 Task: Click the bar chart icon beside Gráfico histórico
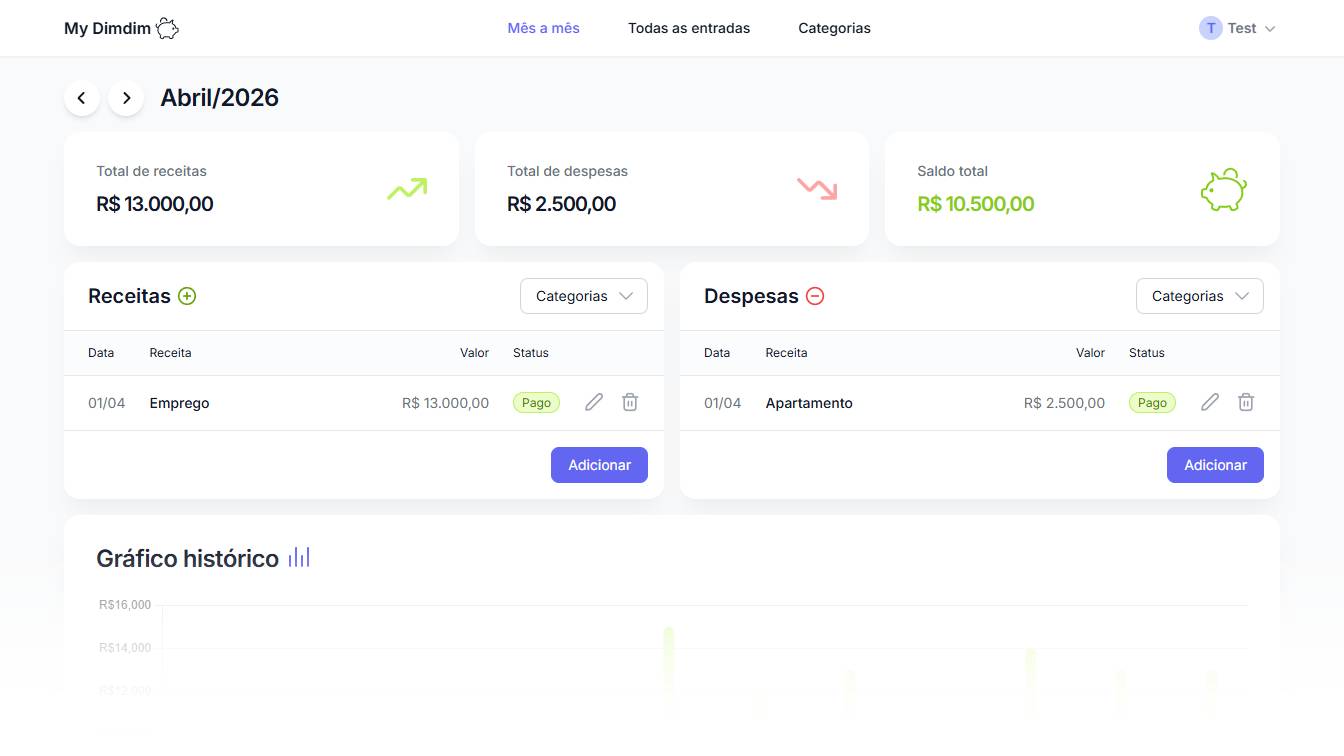[x=299, y=558]
